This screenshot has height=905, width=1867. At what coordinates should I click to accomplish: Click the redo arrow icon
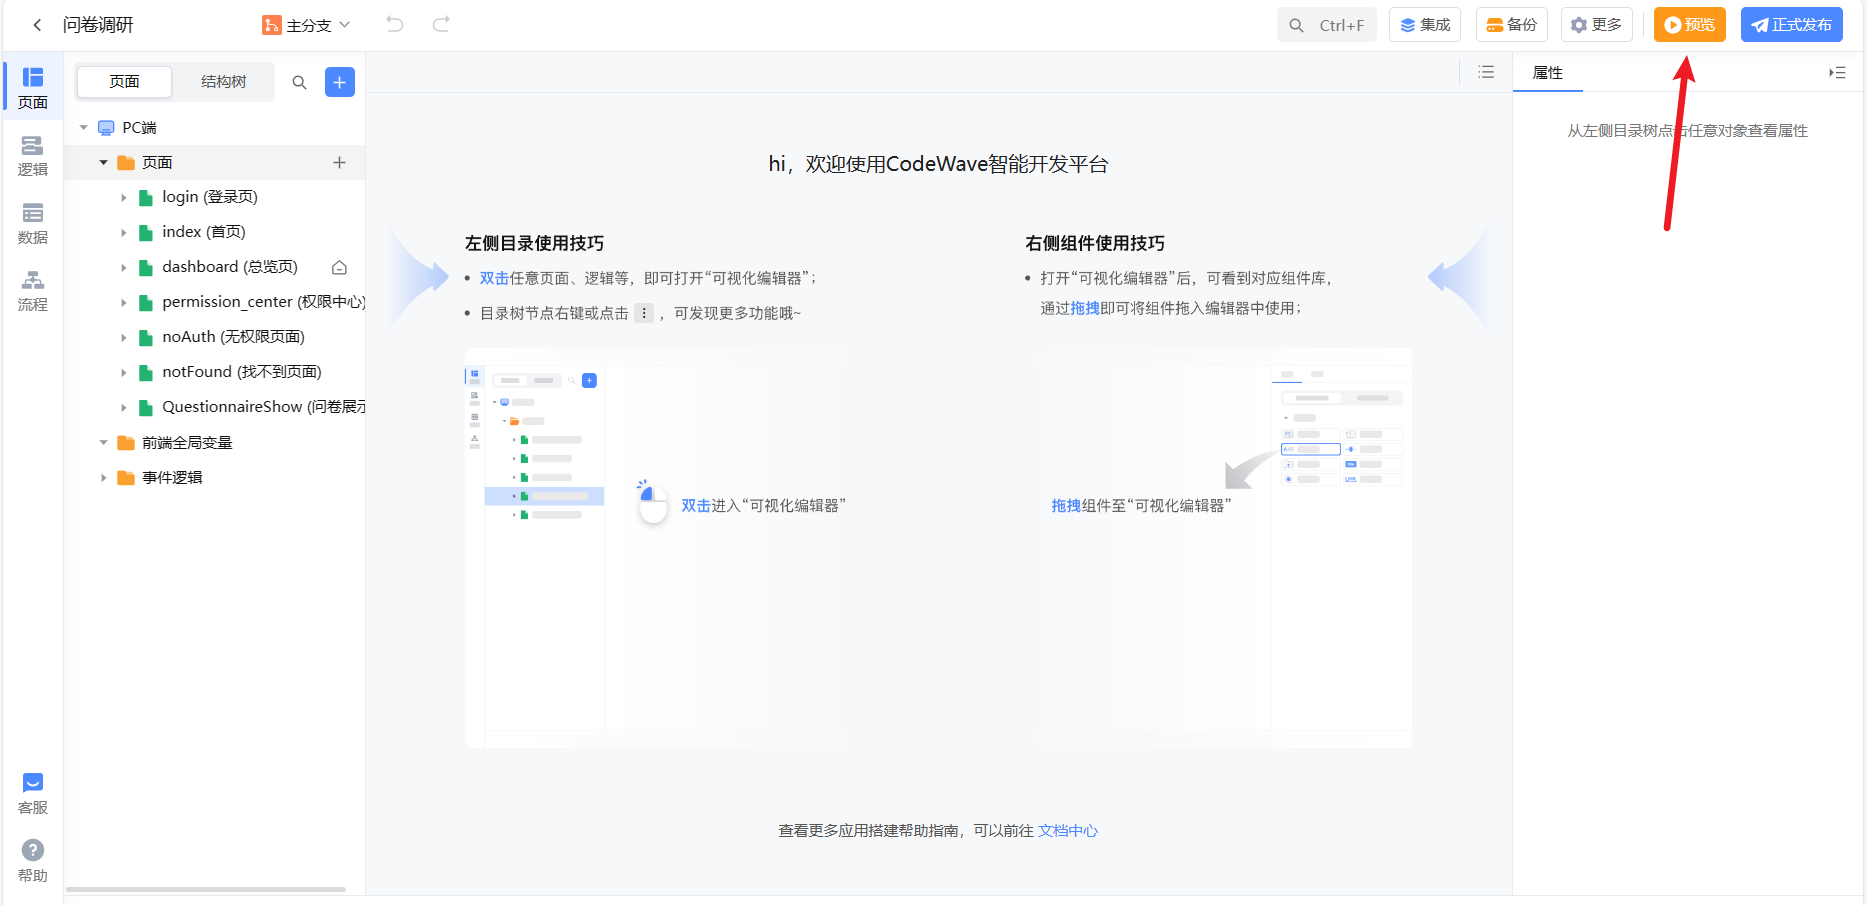point(441,24)
